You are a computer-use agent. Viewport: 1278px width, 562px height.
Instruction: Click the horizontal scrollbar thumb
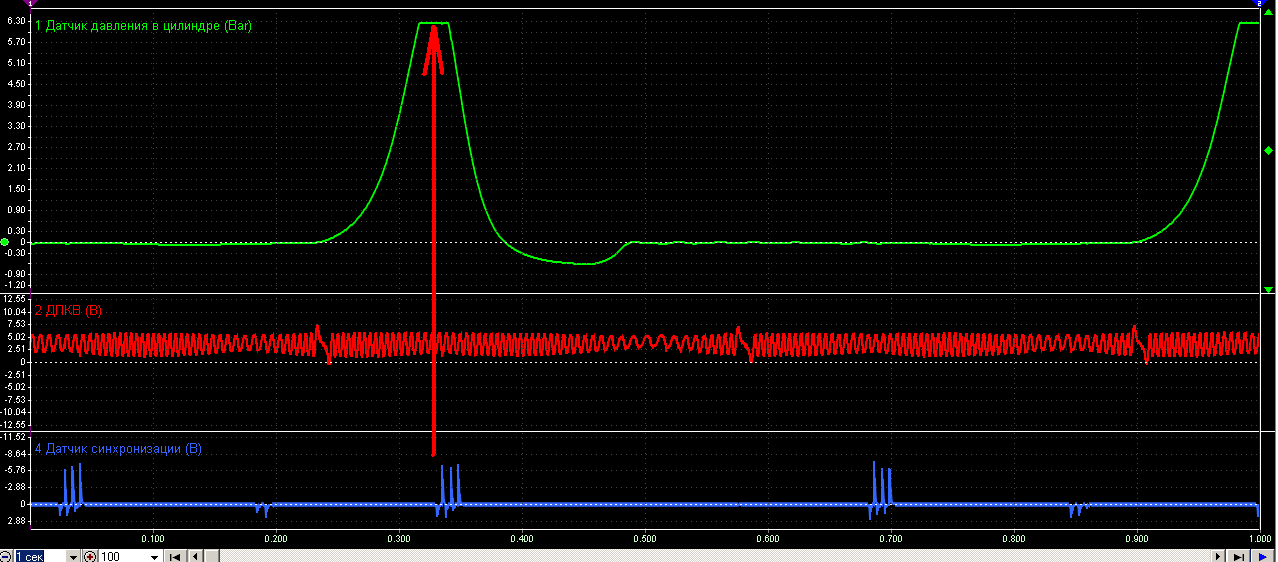(211, 556)
